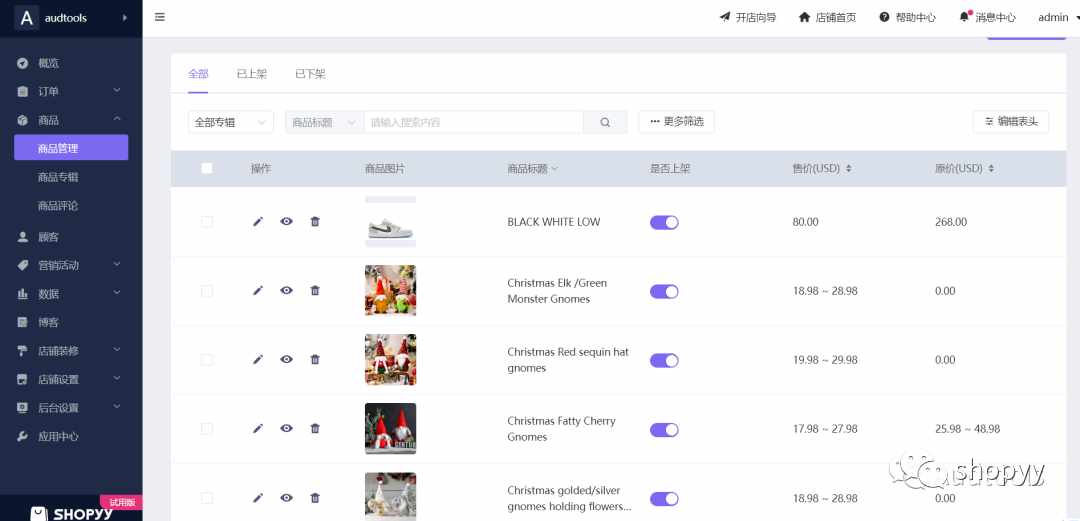Select 商品专辑 in sidebar
1080x521 pixels.
point(58,177)
